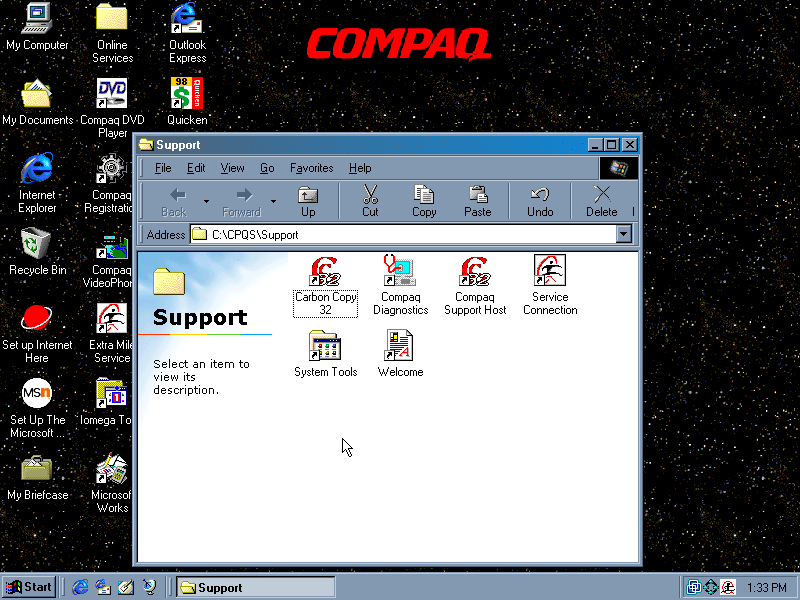The height and width of the screenshot is (600, 800).
Task: Launch Internet Explorer from Quick Launch
Action: (80, 587)
